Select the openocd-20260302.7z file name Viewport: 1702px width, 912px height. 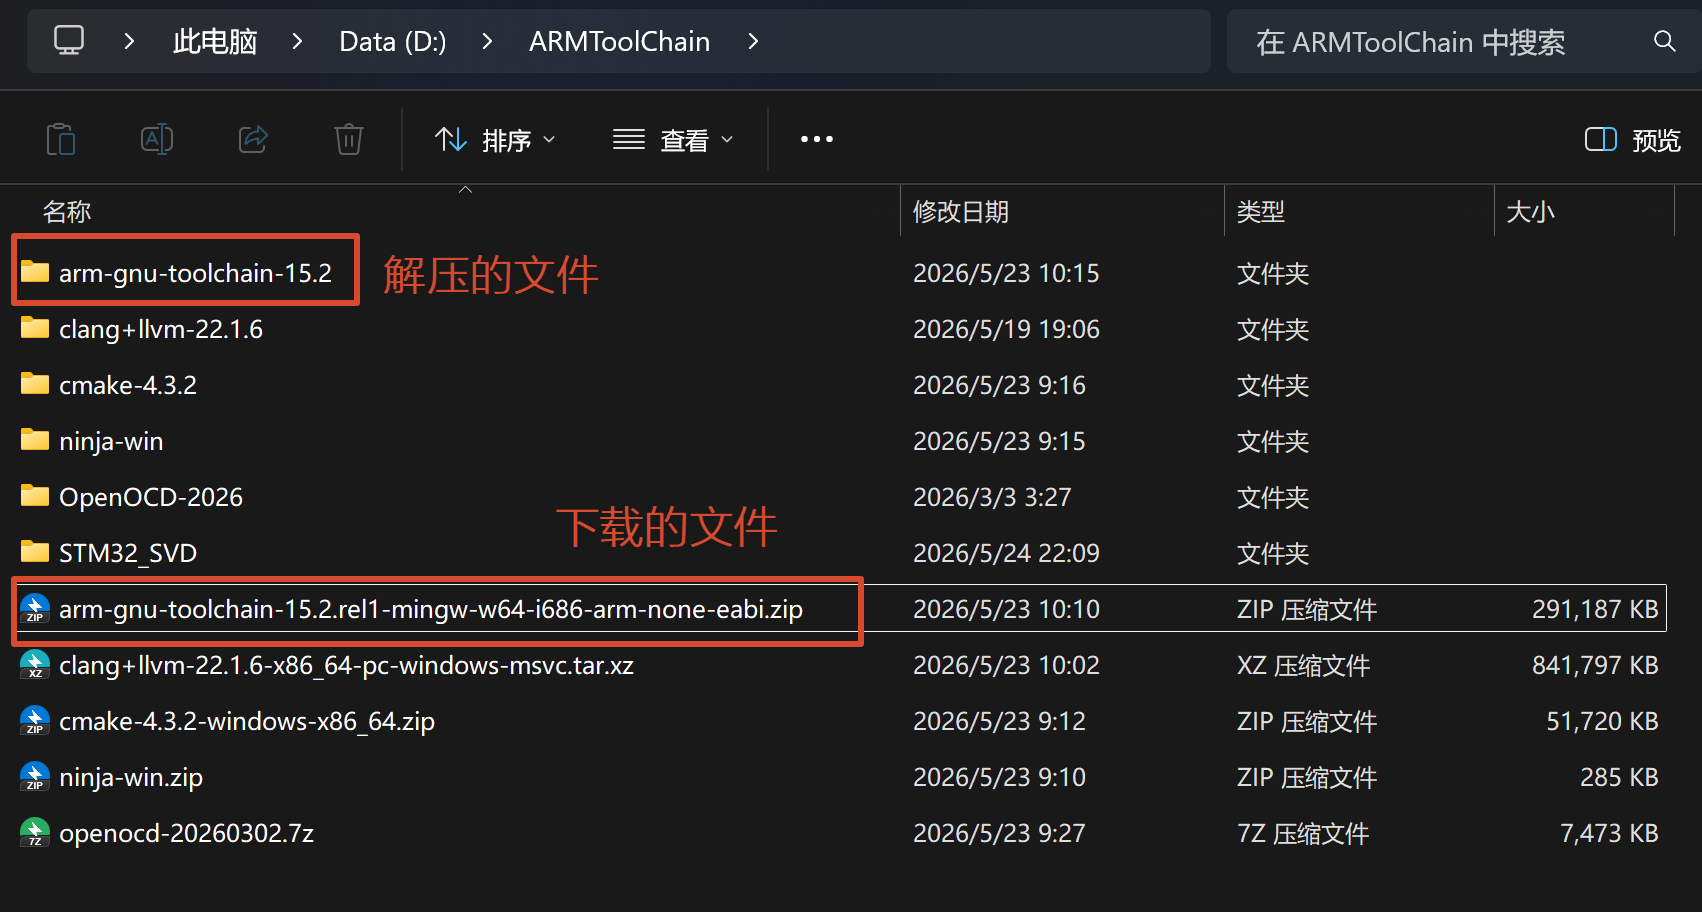coord(187,833)
